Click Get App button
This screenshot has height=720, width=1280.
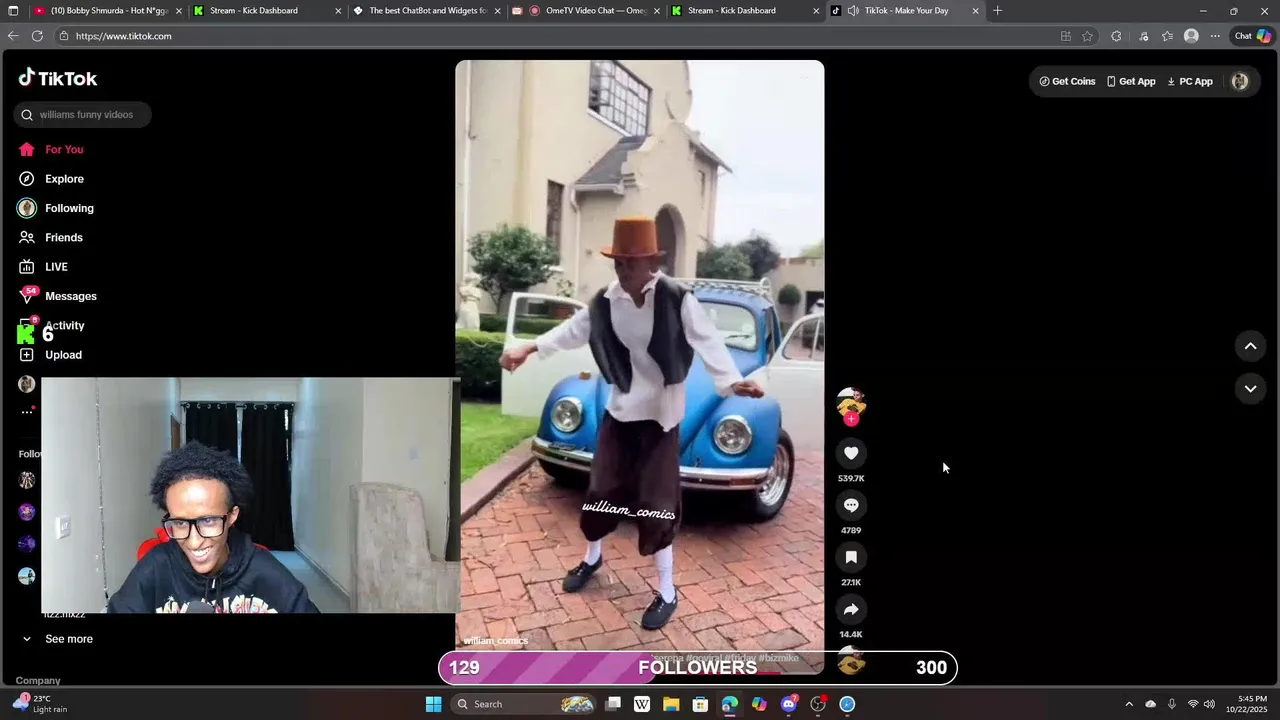click(1131, 82)
